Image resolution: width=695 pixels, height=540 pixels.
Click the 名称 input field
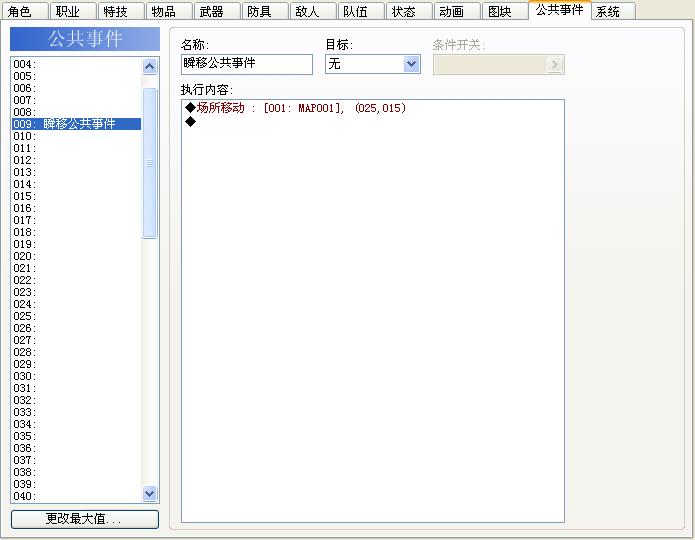pyautogui.click(x=247, y=64)
